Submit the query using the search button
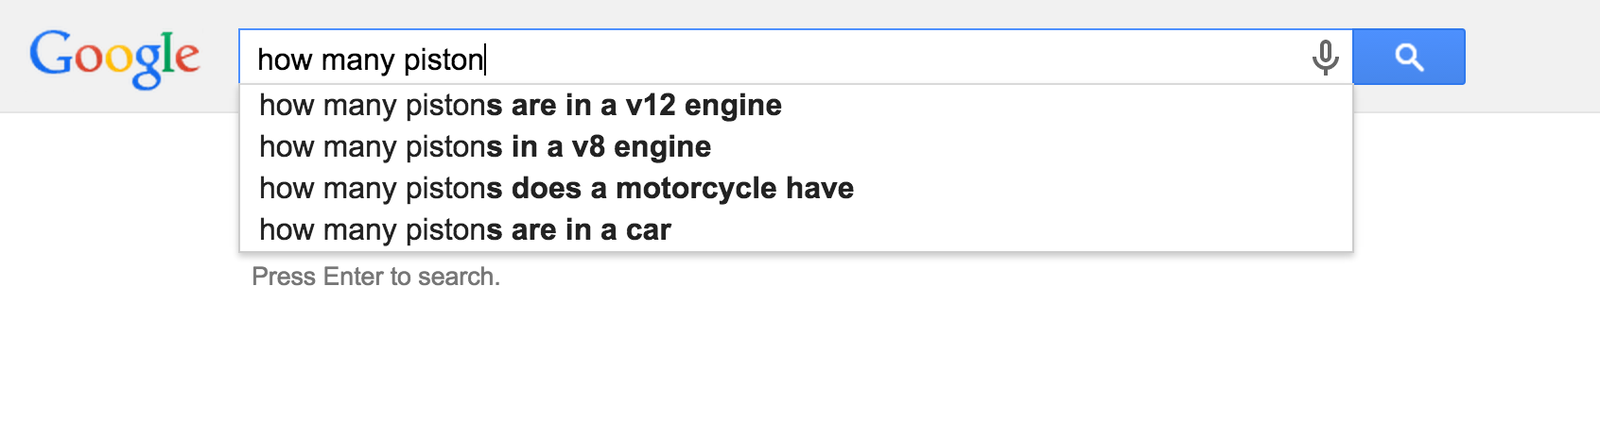 [x=1409, y=57]
